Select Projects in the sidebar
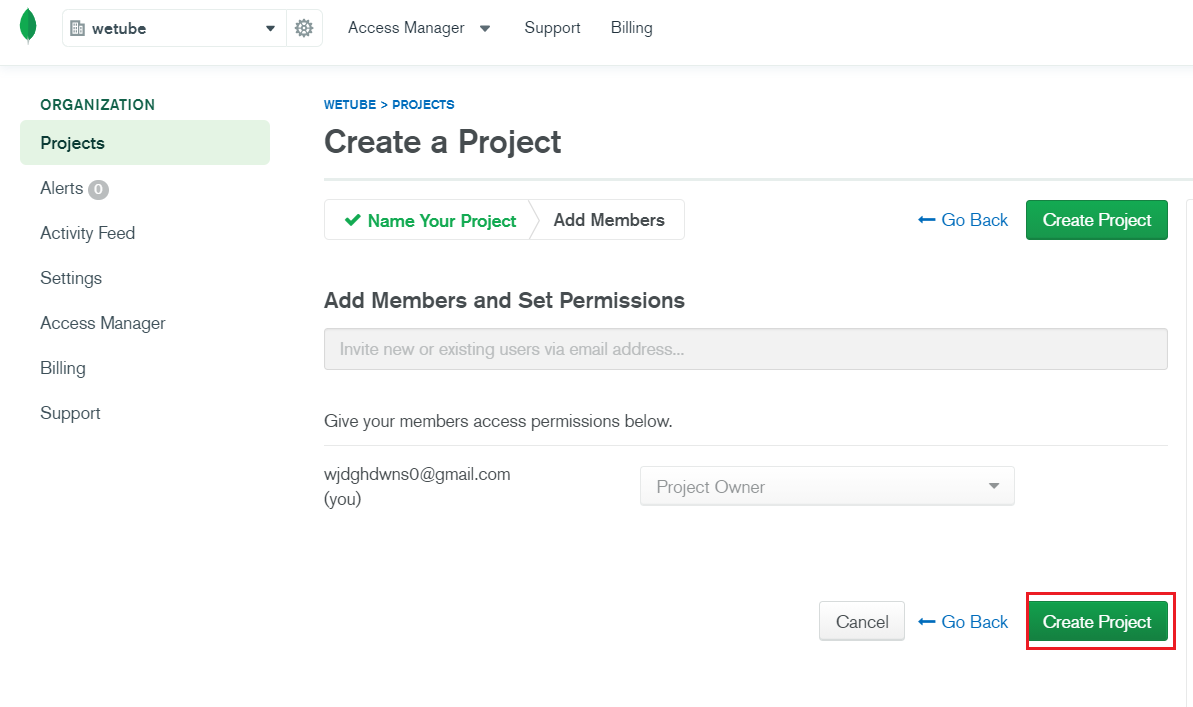Viewport: 1193px width, 707px height. pyautogui.click(x=73, y=143)
